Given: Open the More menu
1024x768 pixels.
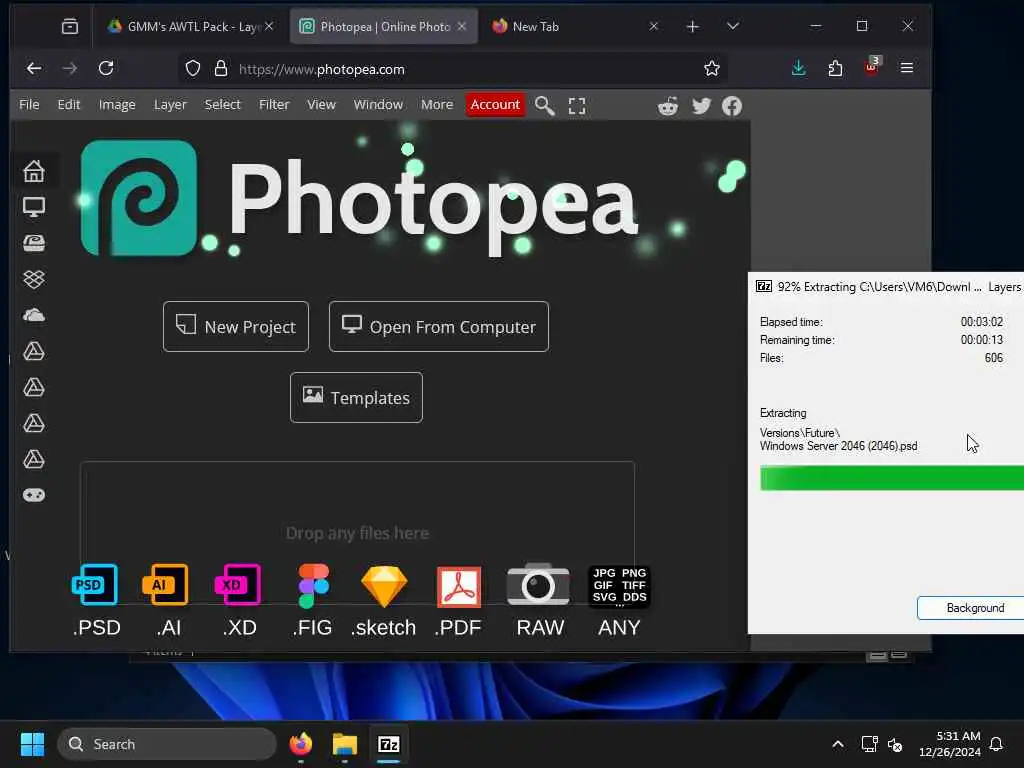Looking at the screenshot, I should pyautogui.click(x=437, y=104).
